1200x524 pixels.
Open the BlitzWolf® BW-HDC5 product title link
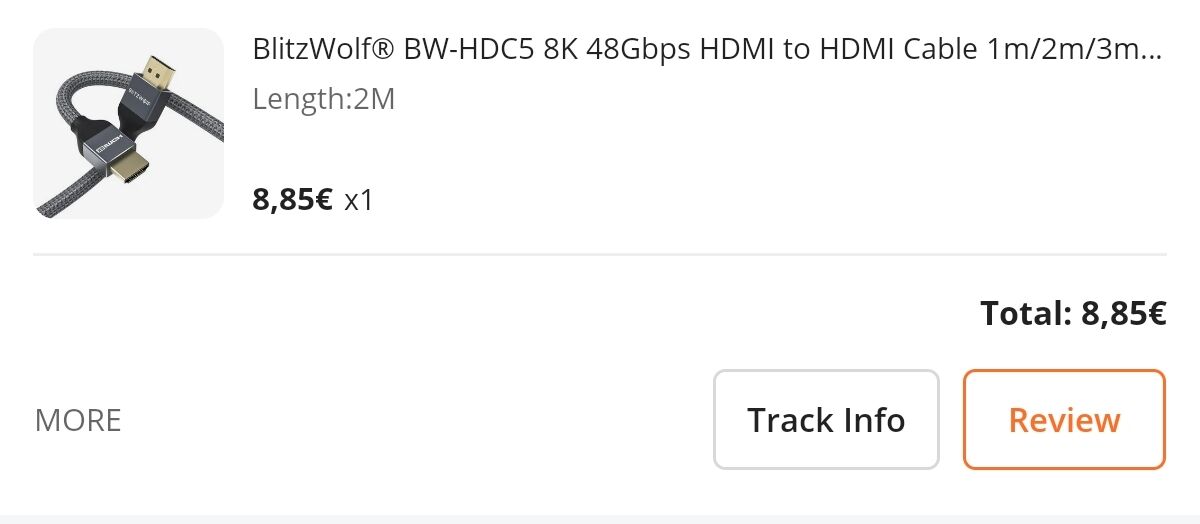point(708,49)
